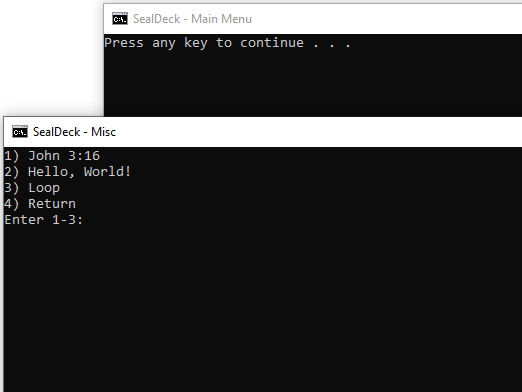Click the '2) Hello, World!' menu line
Viewport: 522px width, 392px height.
pyautogui.click(x=68, y=172)
